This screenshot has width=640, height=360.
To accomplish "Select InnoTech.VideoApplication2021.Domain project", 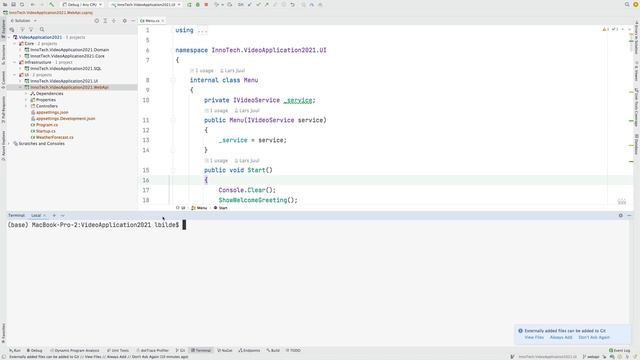I will (69, 50).
